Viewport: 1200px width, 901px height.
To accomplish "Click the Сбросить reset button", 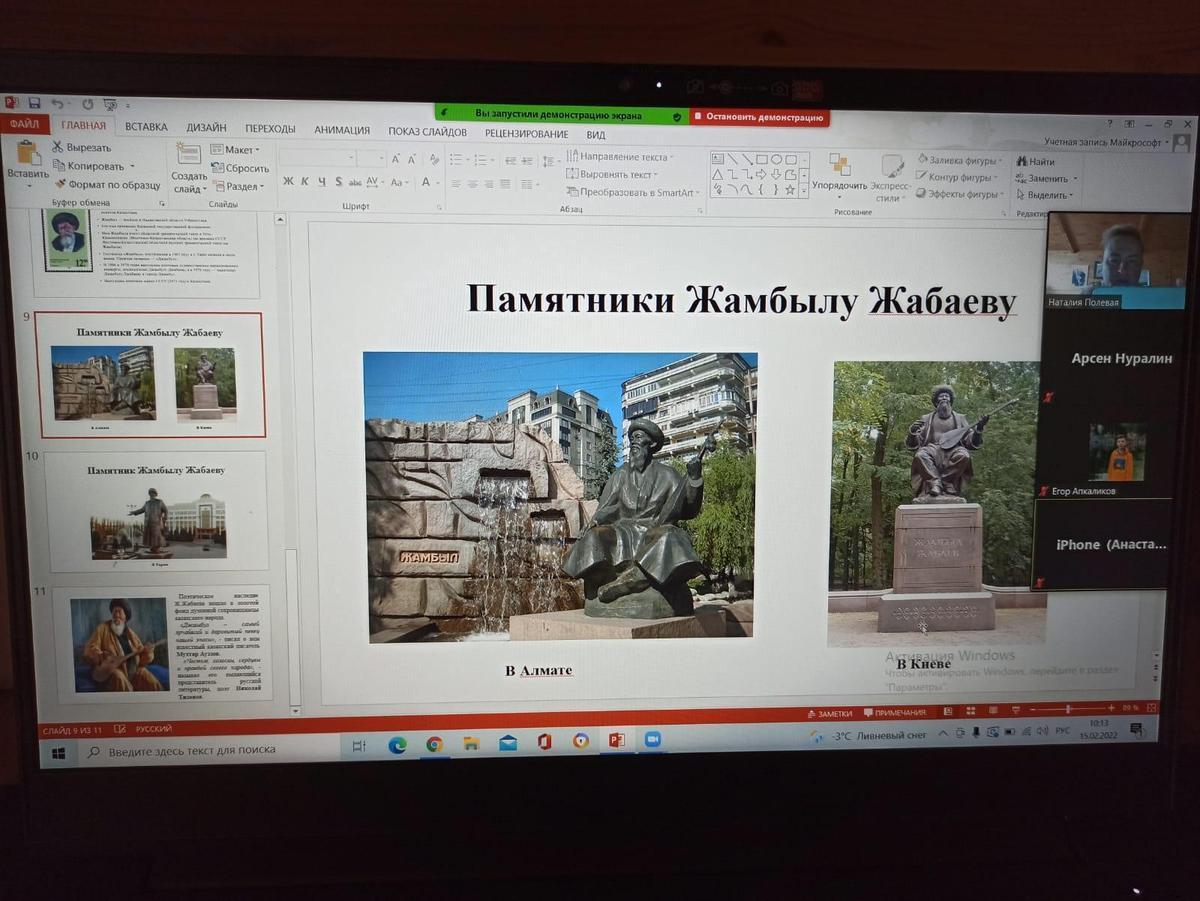I will tap(240, 168).
